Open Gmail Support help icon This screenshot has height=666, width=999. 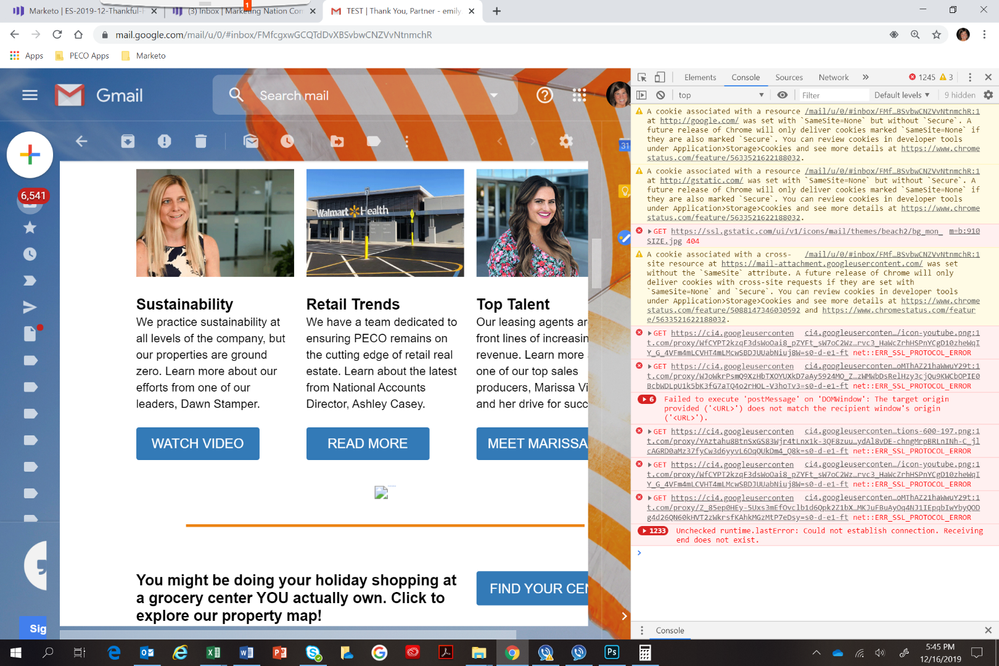click(x=544, y=95)
